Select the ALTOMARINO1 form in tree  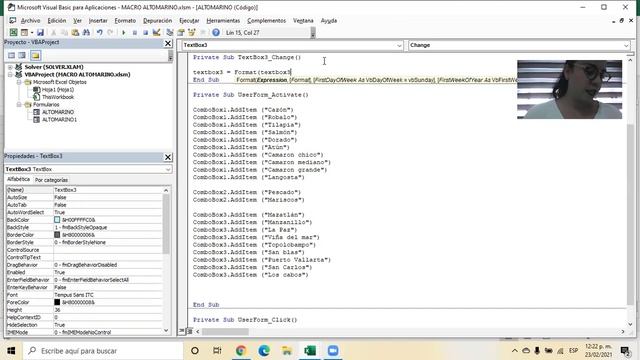click(x=60, y=120)
